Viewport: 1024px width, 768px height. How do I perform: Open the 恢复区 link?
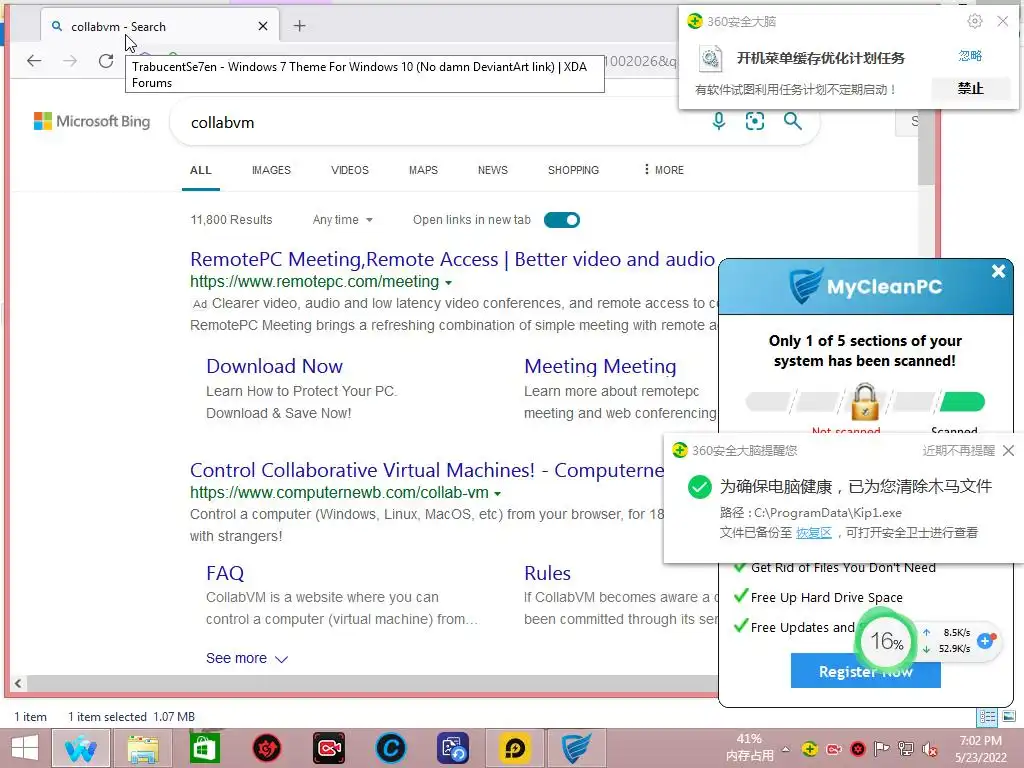814,533
